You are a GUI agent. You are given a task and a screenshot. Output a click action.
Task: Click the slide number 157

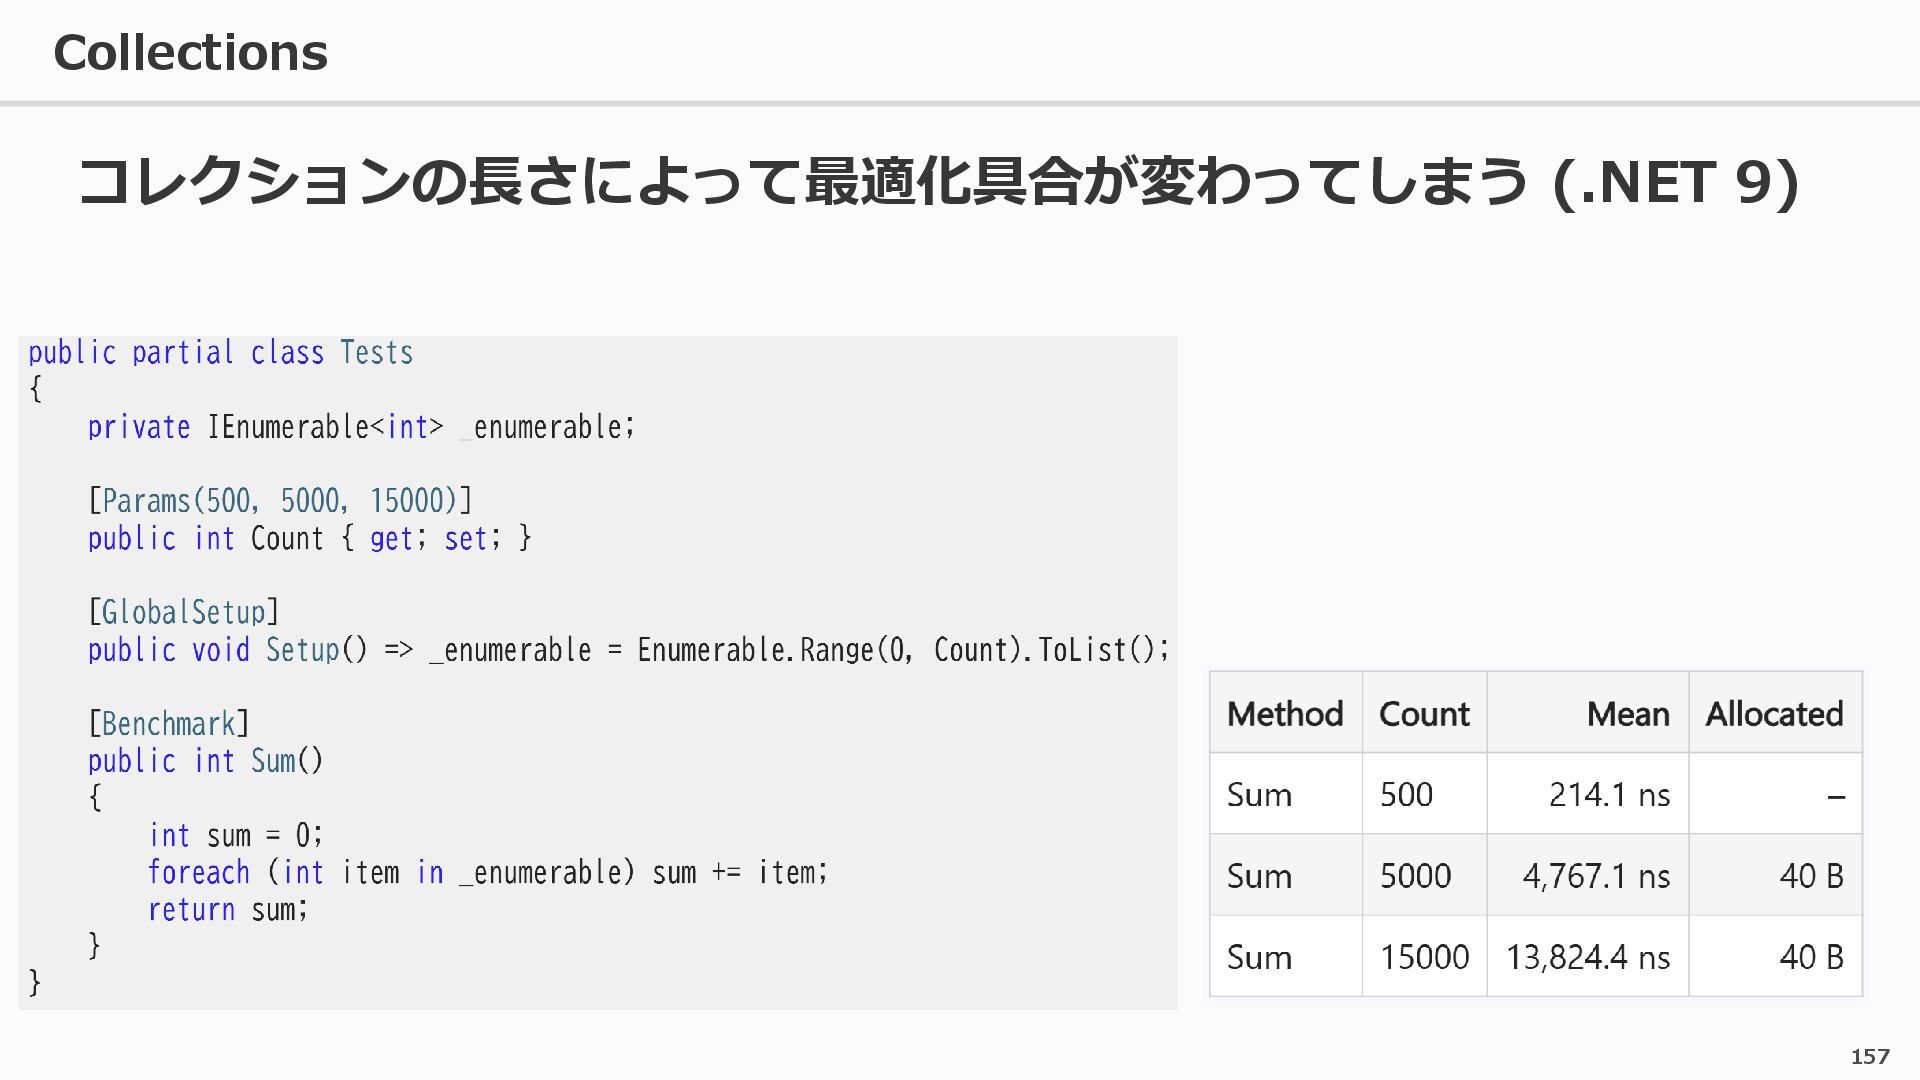[x=1869, y=1057]
